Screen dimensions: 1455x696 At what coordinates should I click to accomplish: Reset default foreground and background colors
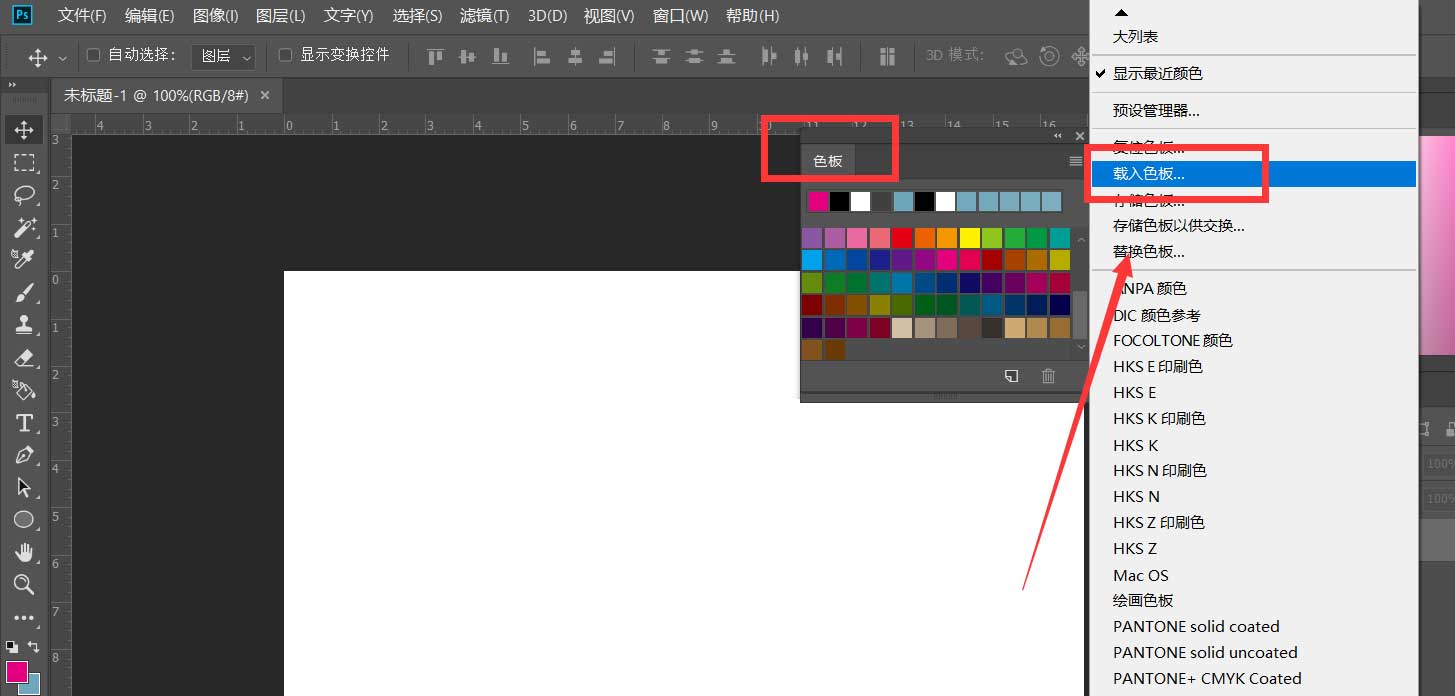[11, 646]
